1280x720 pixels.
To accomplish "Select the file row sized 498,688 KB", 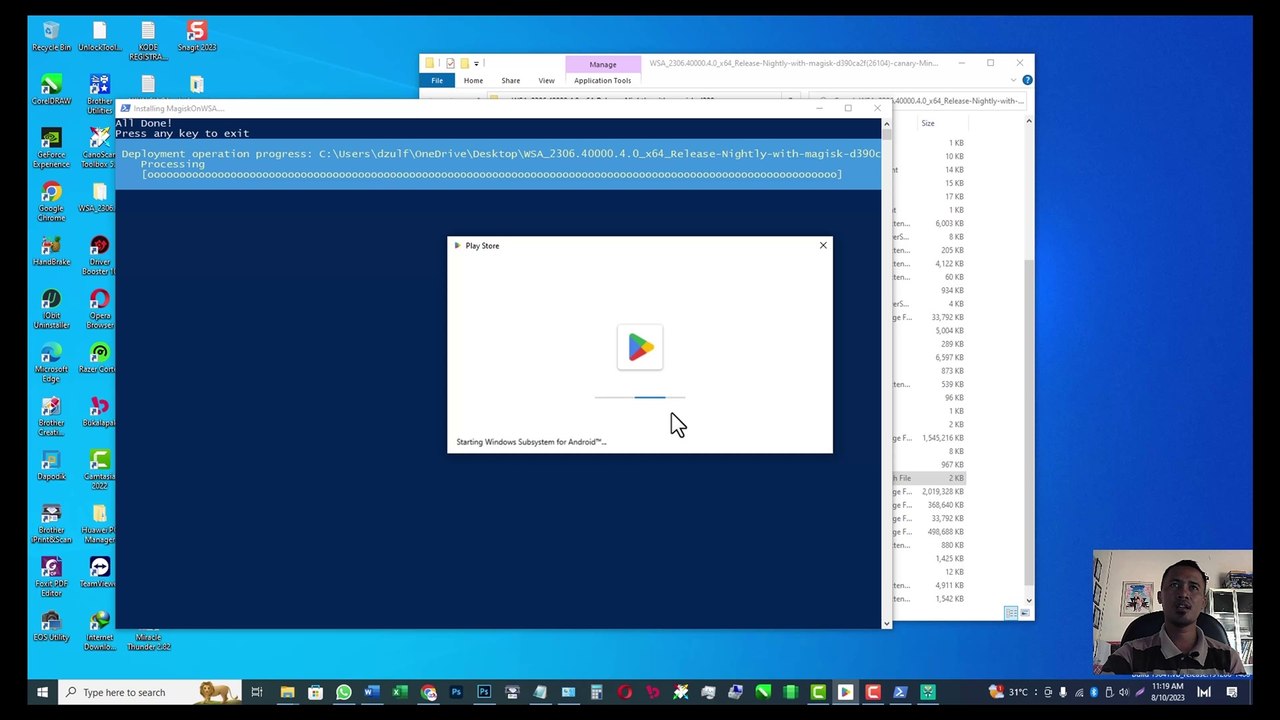I will tap(928, 532).
